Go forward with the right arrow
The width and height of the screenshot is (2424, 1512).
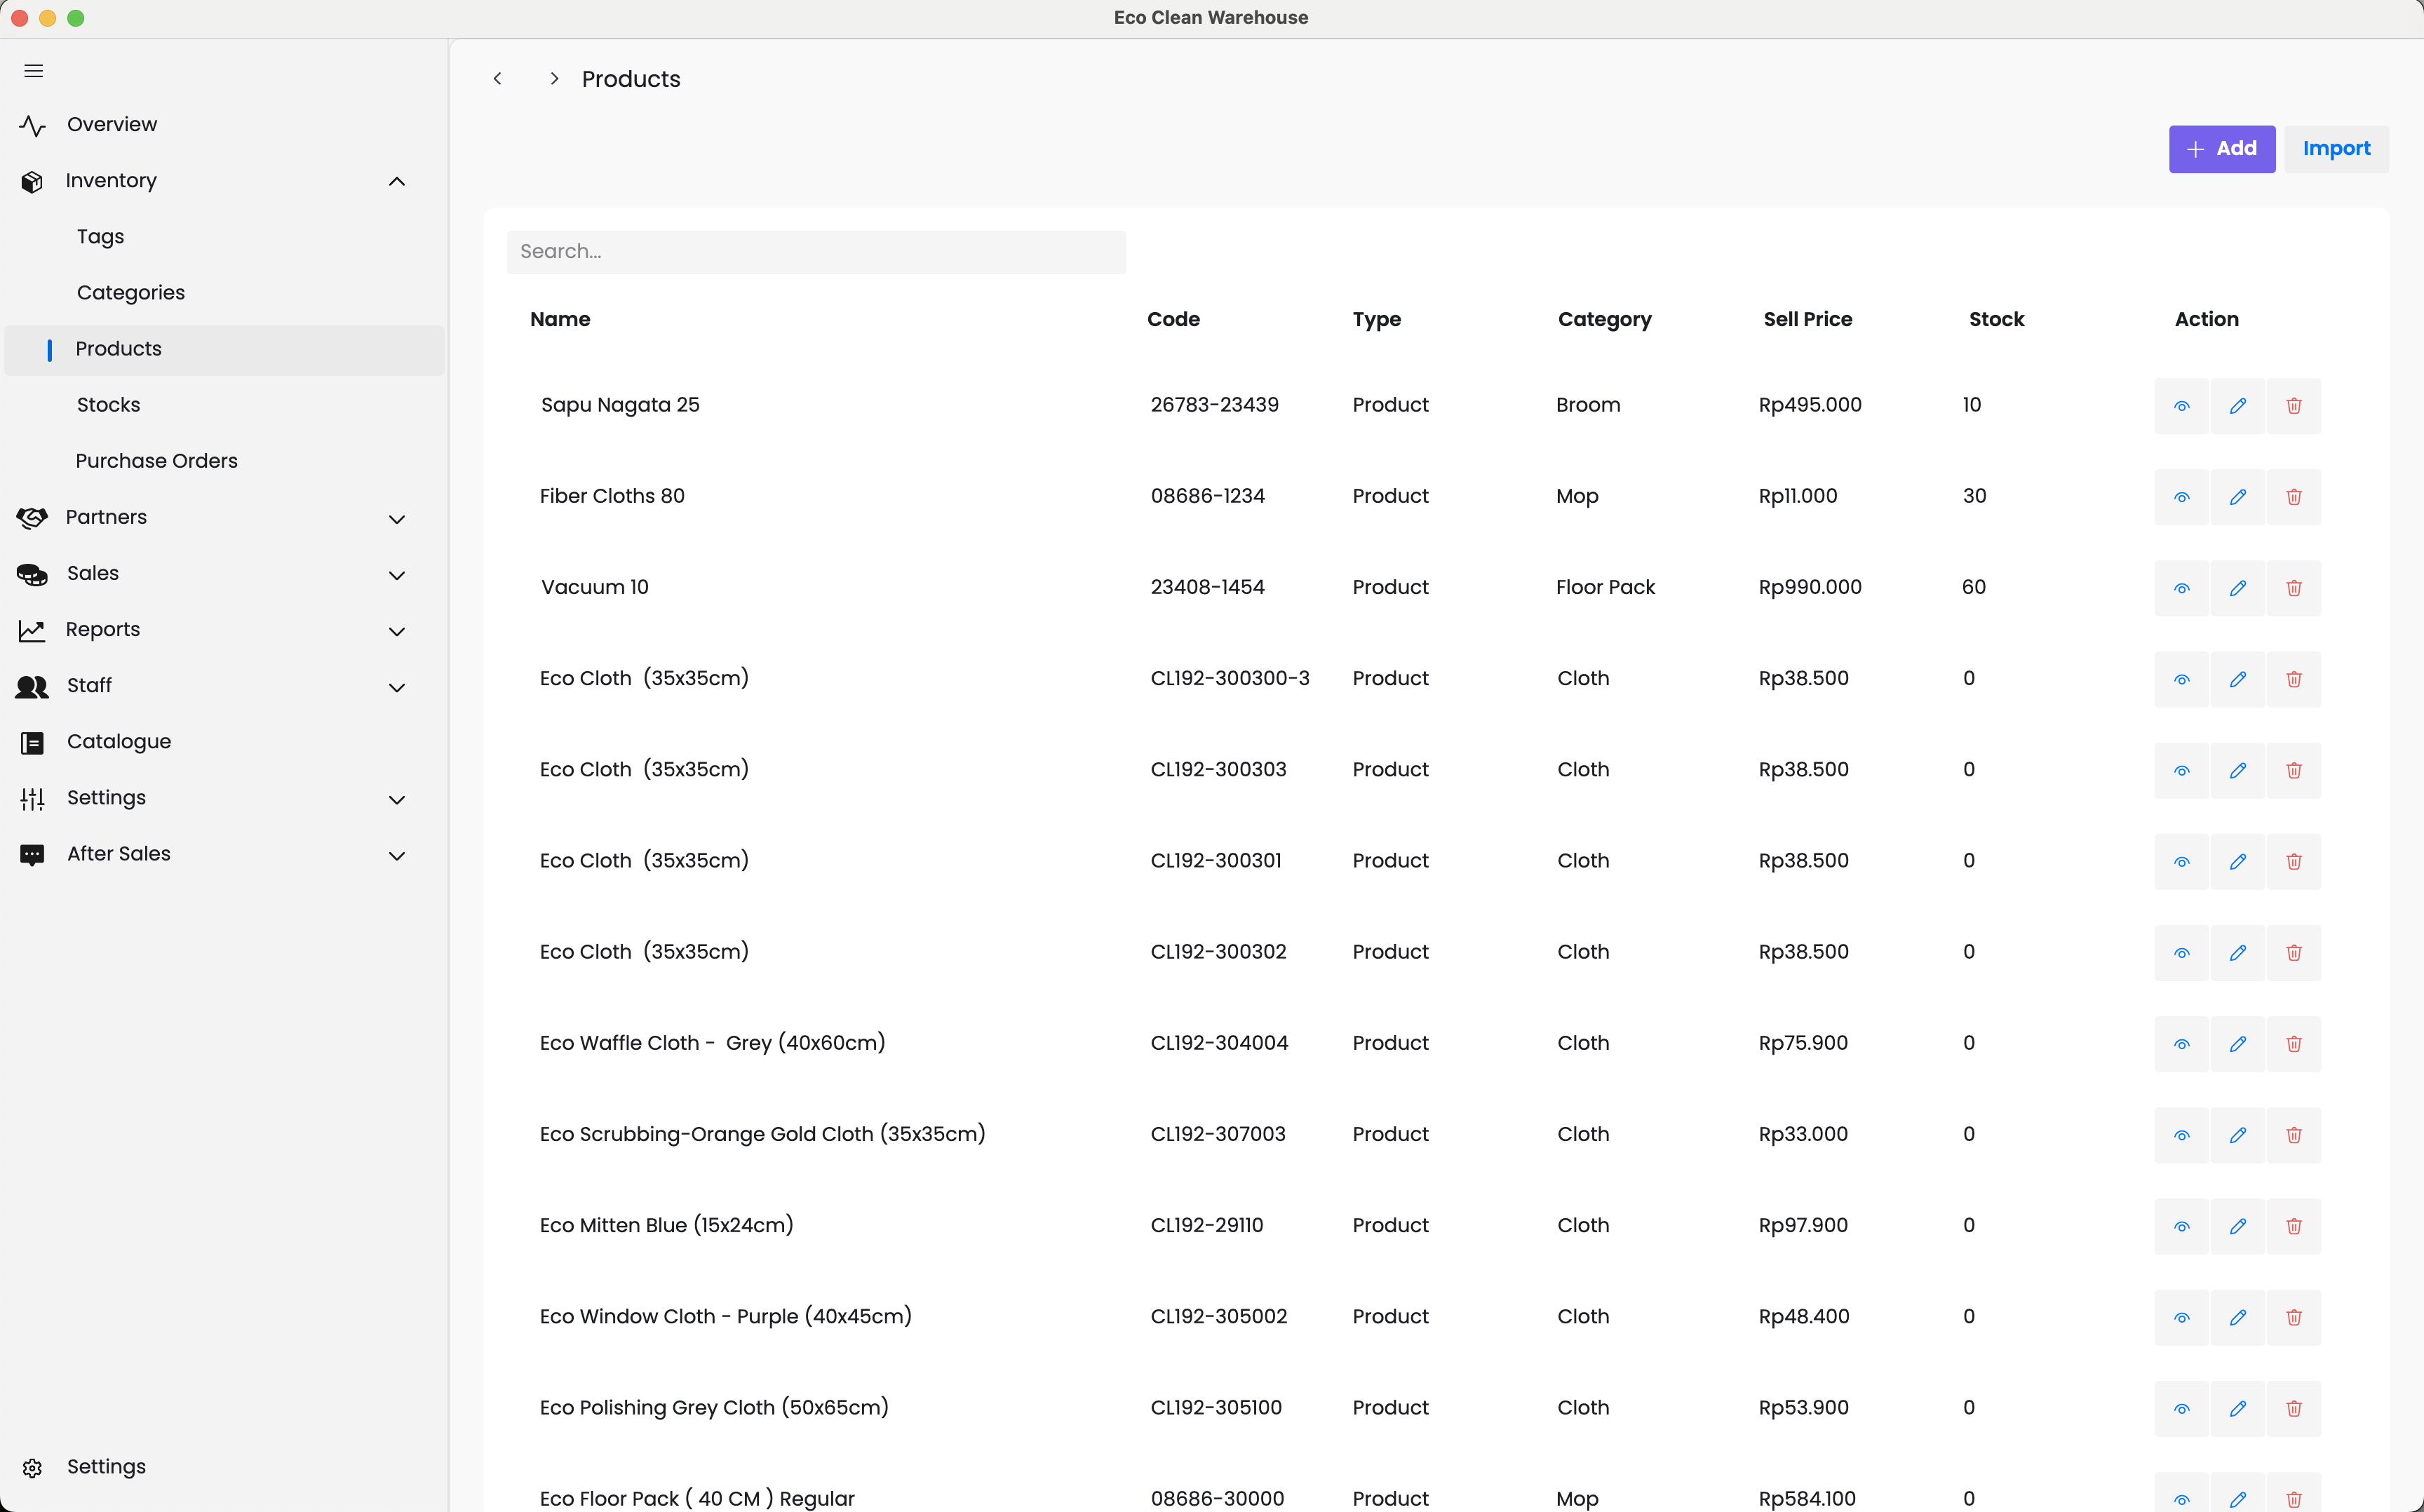(554, 79)
